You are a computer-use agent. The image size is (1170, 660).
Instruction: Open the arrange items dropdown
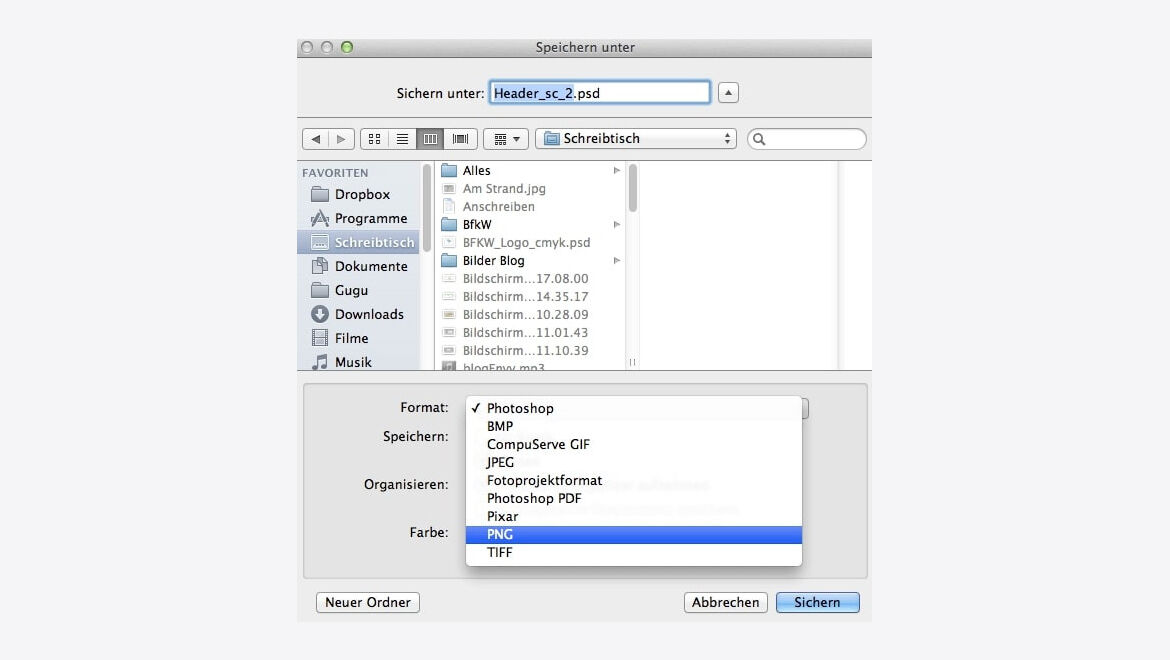pos(506,139)
